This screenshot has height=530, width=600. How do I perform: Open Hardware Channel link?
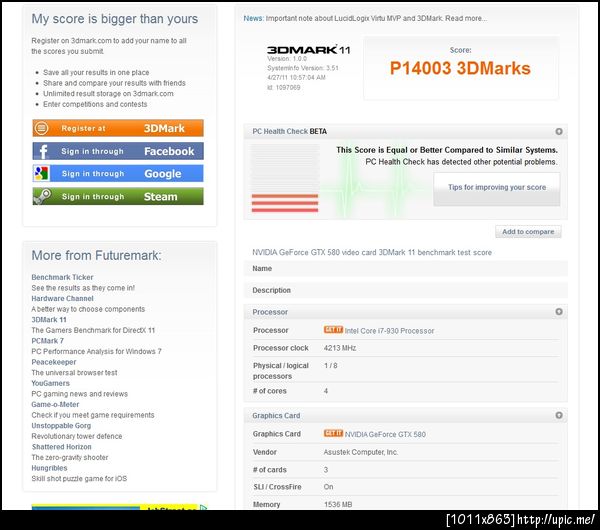click(62, 298)
